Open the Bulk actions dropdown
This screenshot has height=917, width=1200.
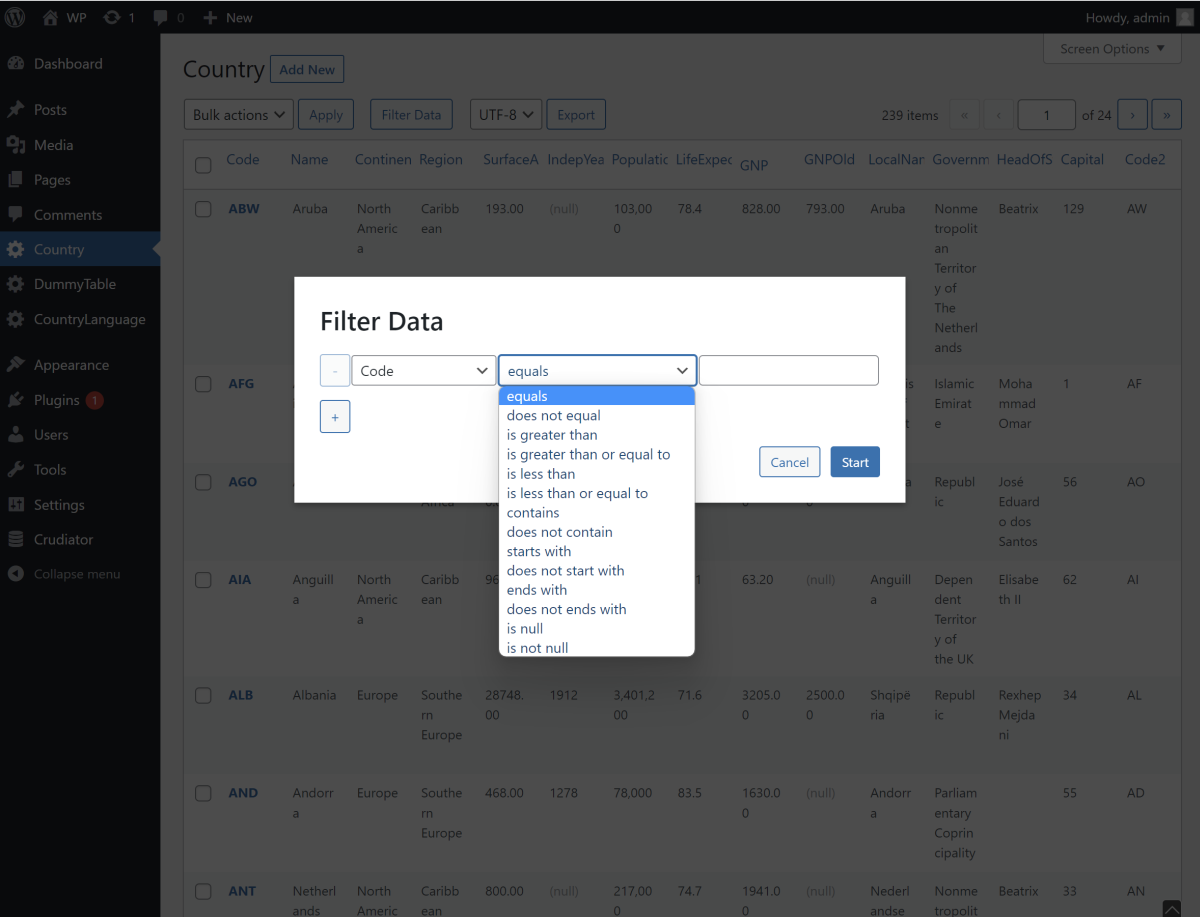point(239,115)
